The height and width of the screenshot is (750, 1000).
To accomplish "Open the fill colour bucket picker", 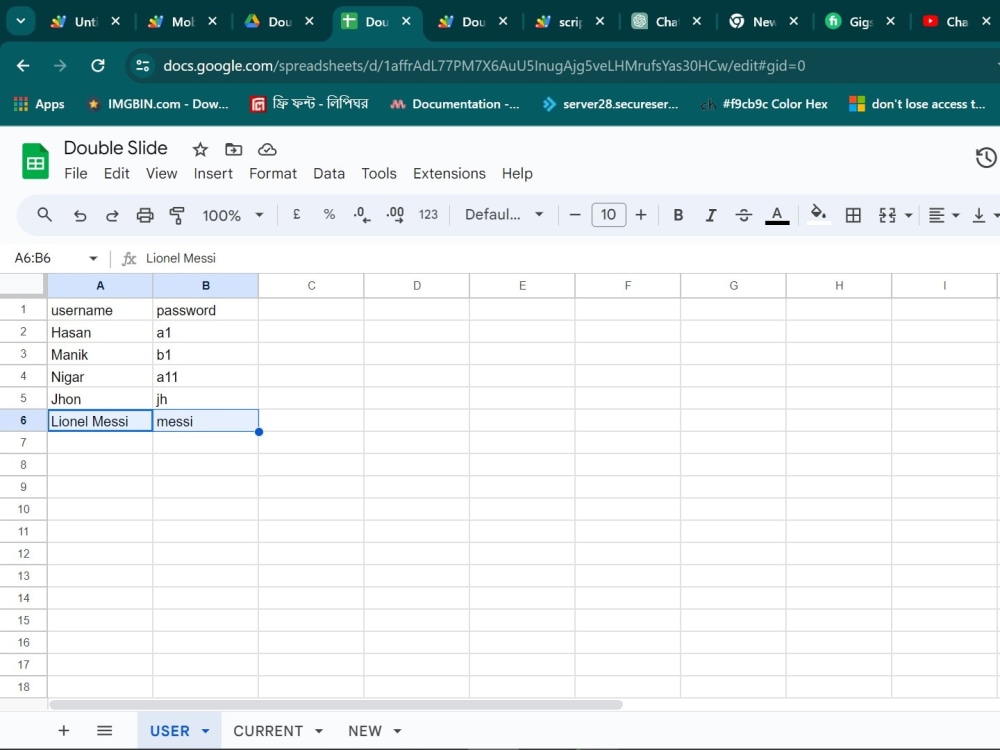I will 818,214.
